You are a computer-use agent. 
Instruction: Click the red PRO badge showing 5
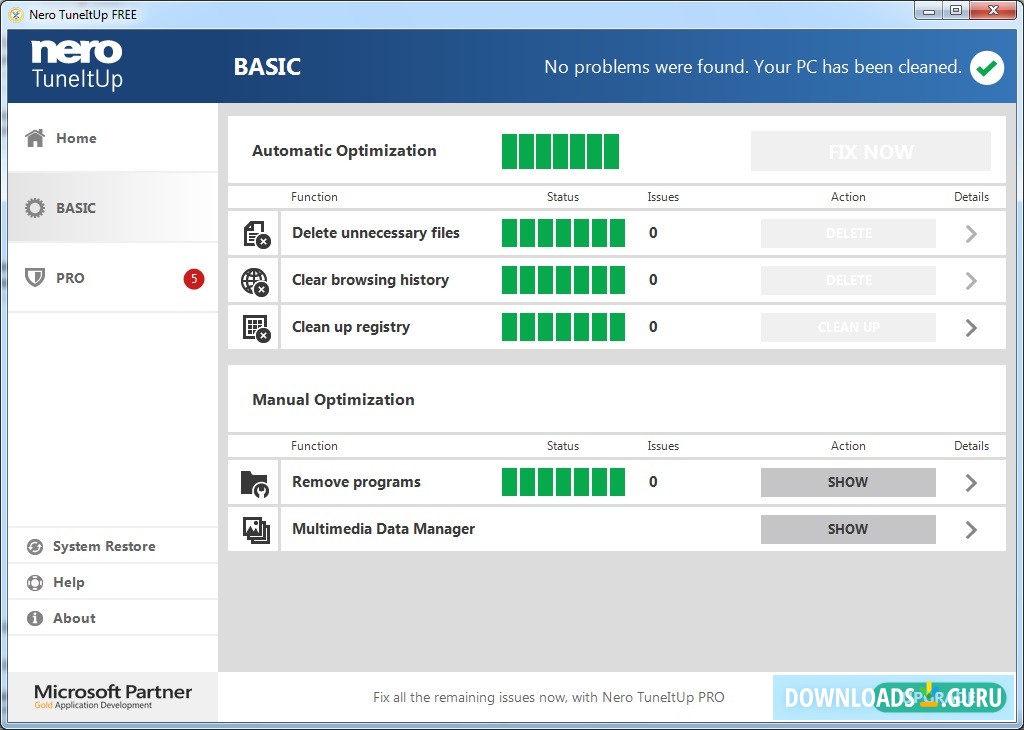(x=194, y=279)
